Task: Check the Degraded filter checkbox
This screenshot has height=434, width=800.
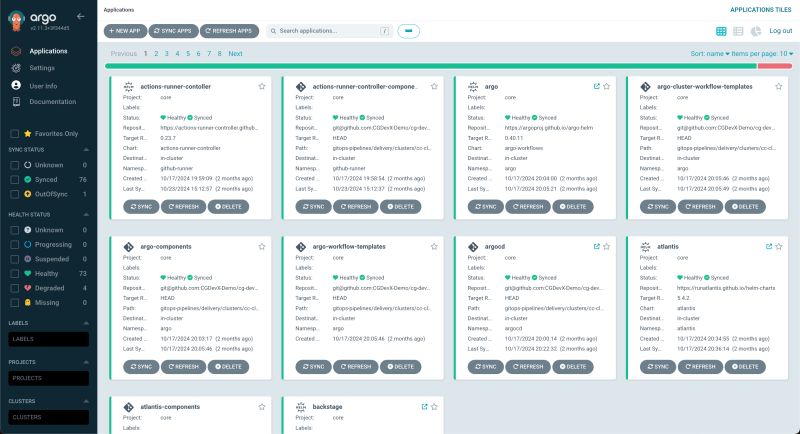Action: click(x=14, y=288)
